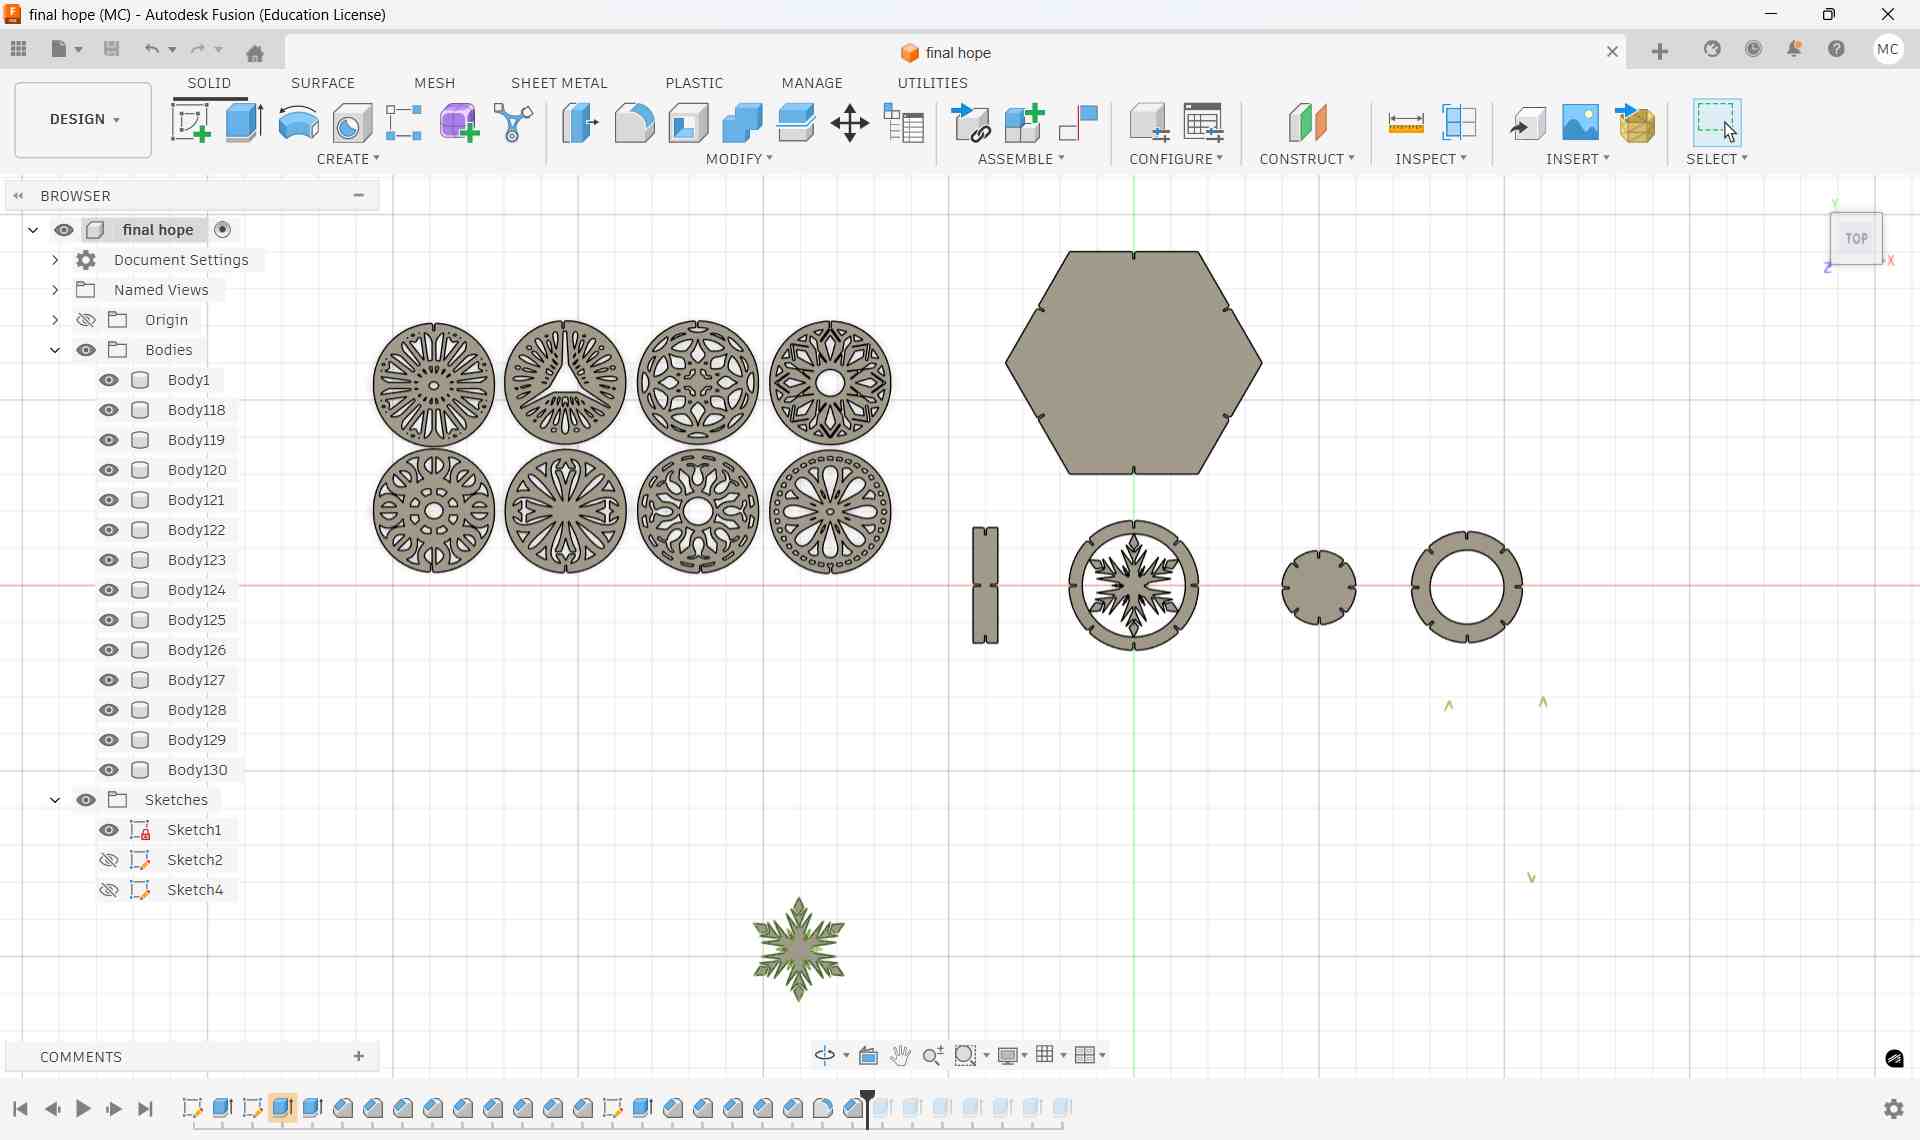
Task: Launch the Measure tool under Inspect
Action: click(1405, 122)
